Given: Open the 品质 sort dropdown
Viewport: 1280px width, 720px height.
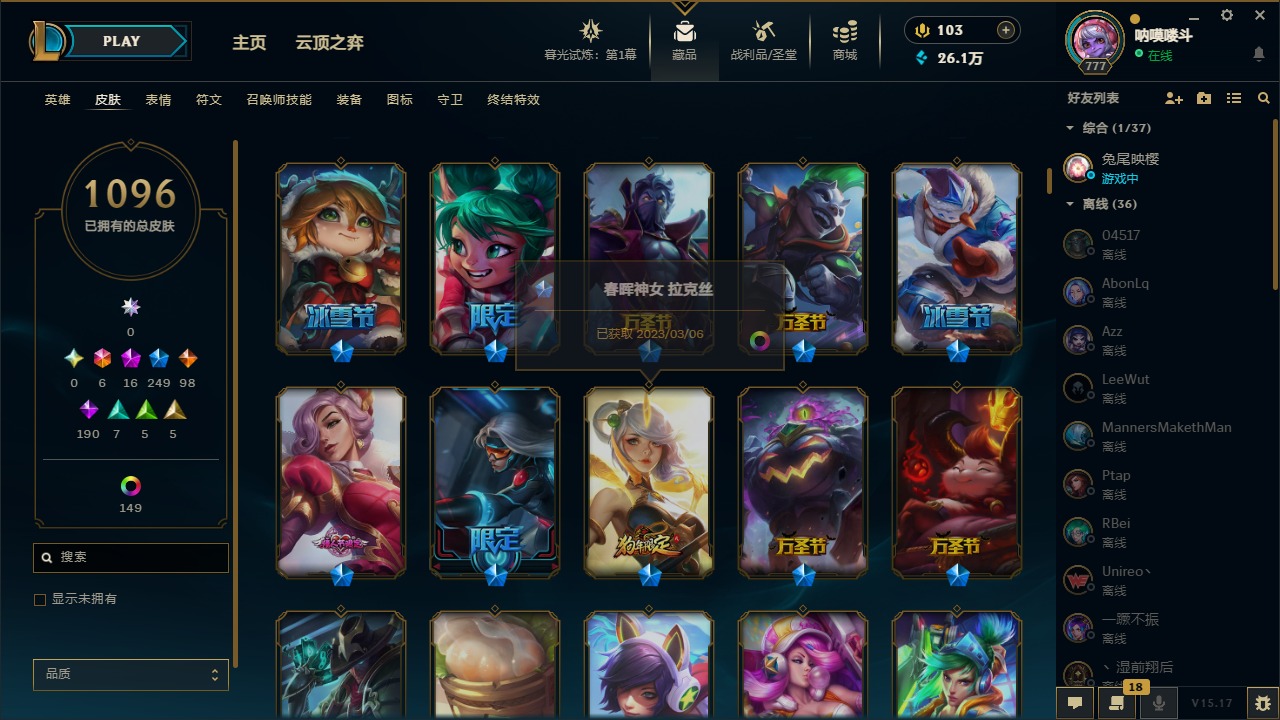Looking at the screenshot, I should [x=131, y=674].
